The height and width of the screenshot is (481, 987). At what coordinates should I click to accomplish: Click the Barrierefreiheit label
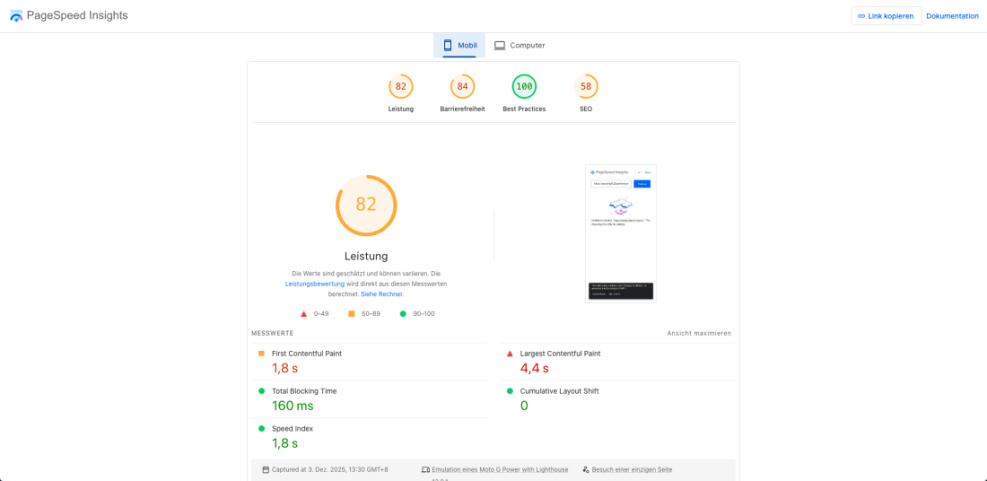coord(463,109)
